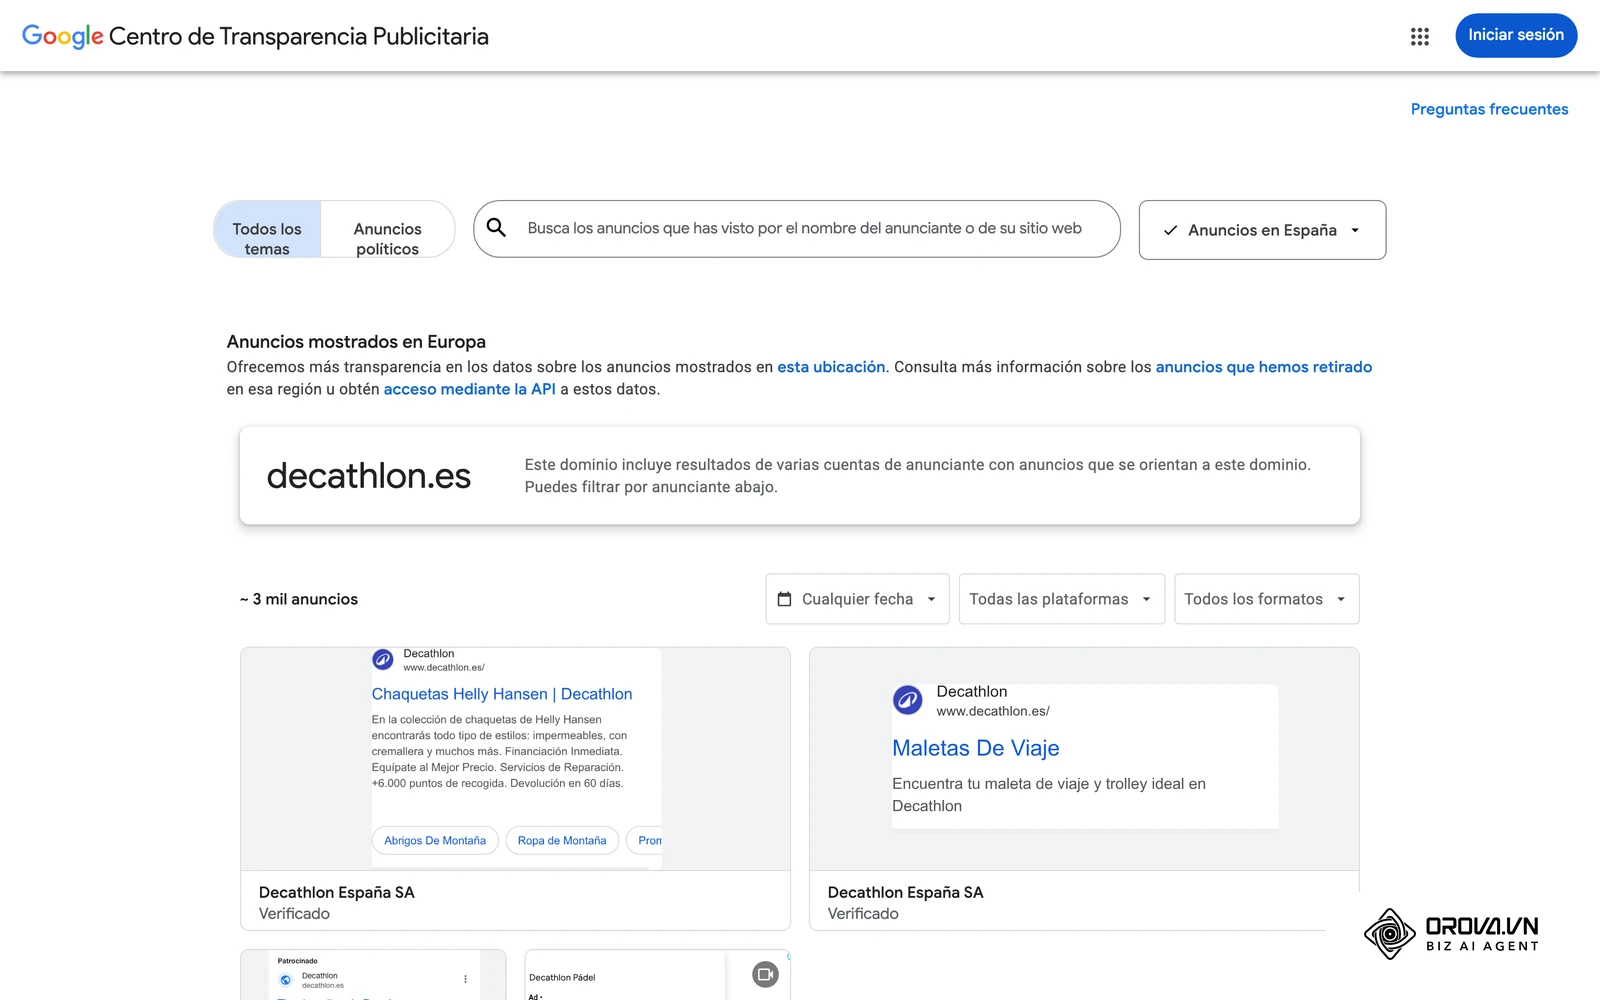The width and height of the screenshot is (1600, 1000).
Task: Open the Chaquetas Helly Hansen ad headline
Action: (502, 694)
